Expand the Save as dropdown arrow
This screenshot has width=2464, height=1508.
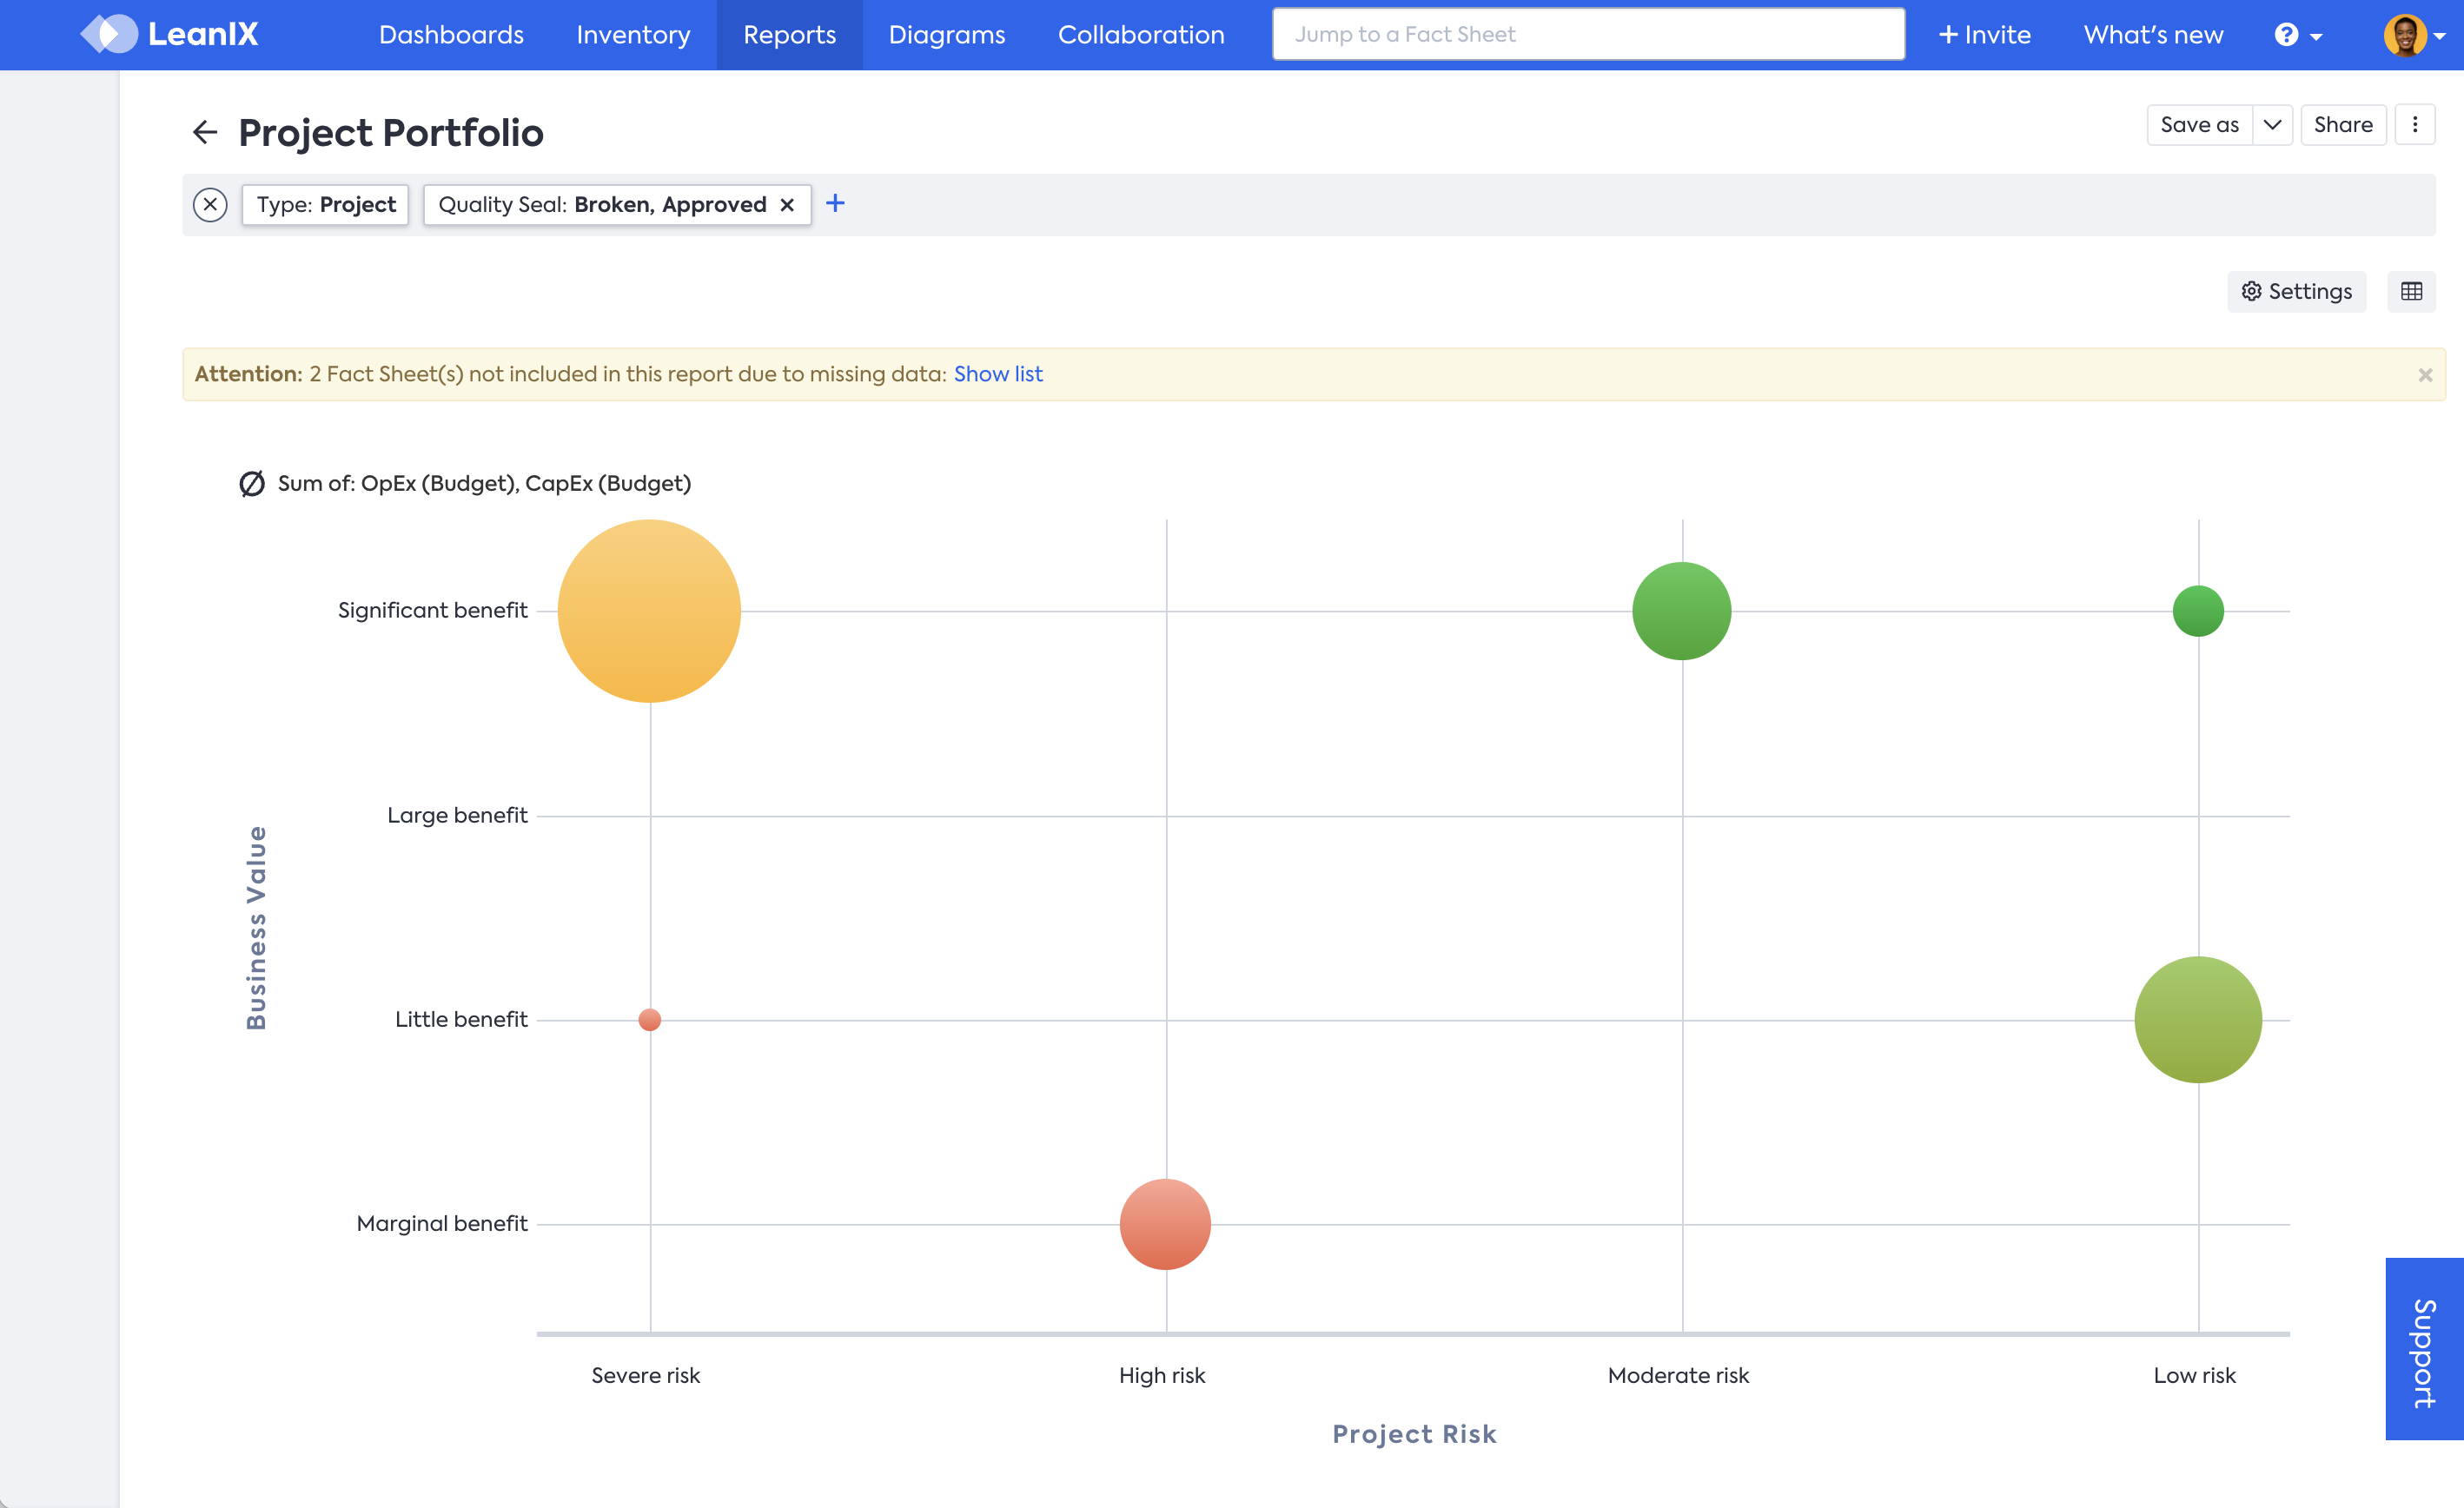coord(2272,125)
